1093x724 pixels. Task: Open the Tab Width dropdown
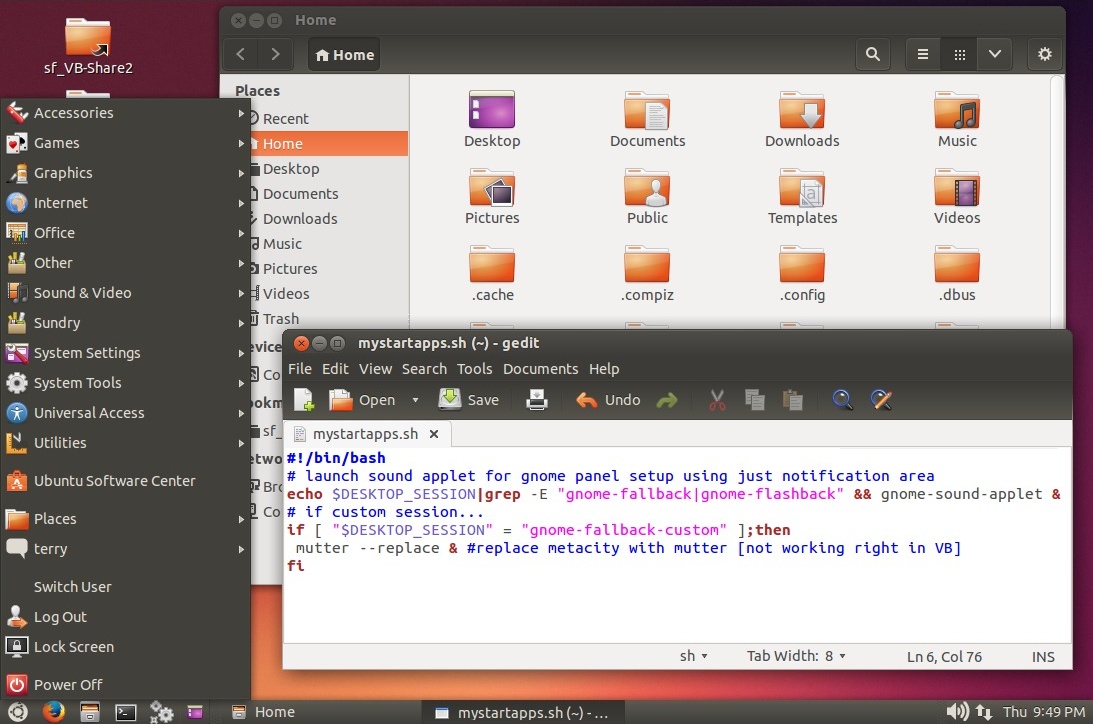click(x=796, y=656)
